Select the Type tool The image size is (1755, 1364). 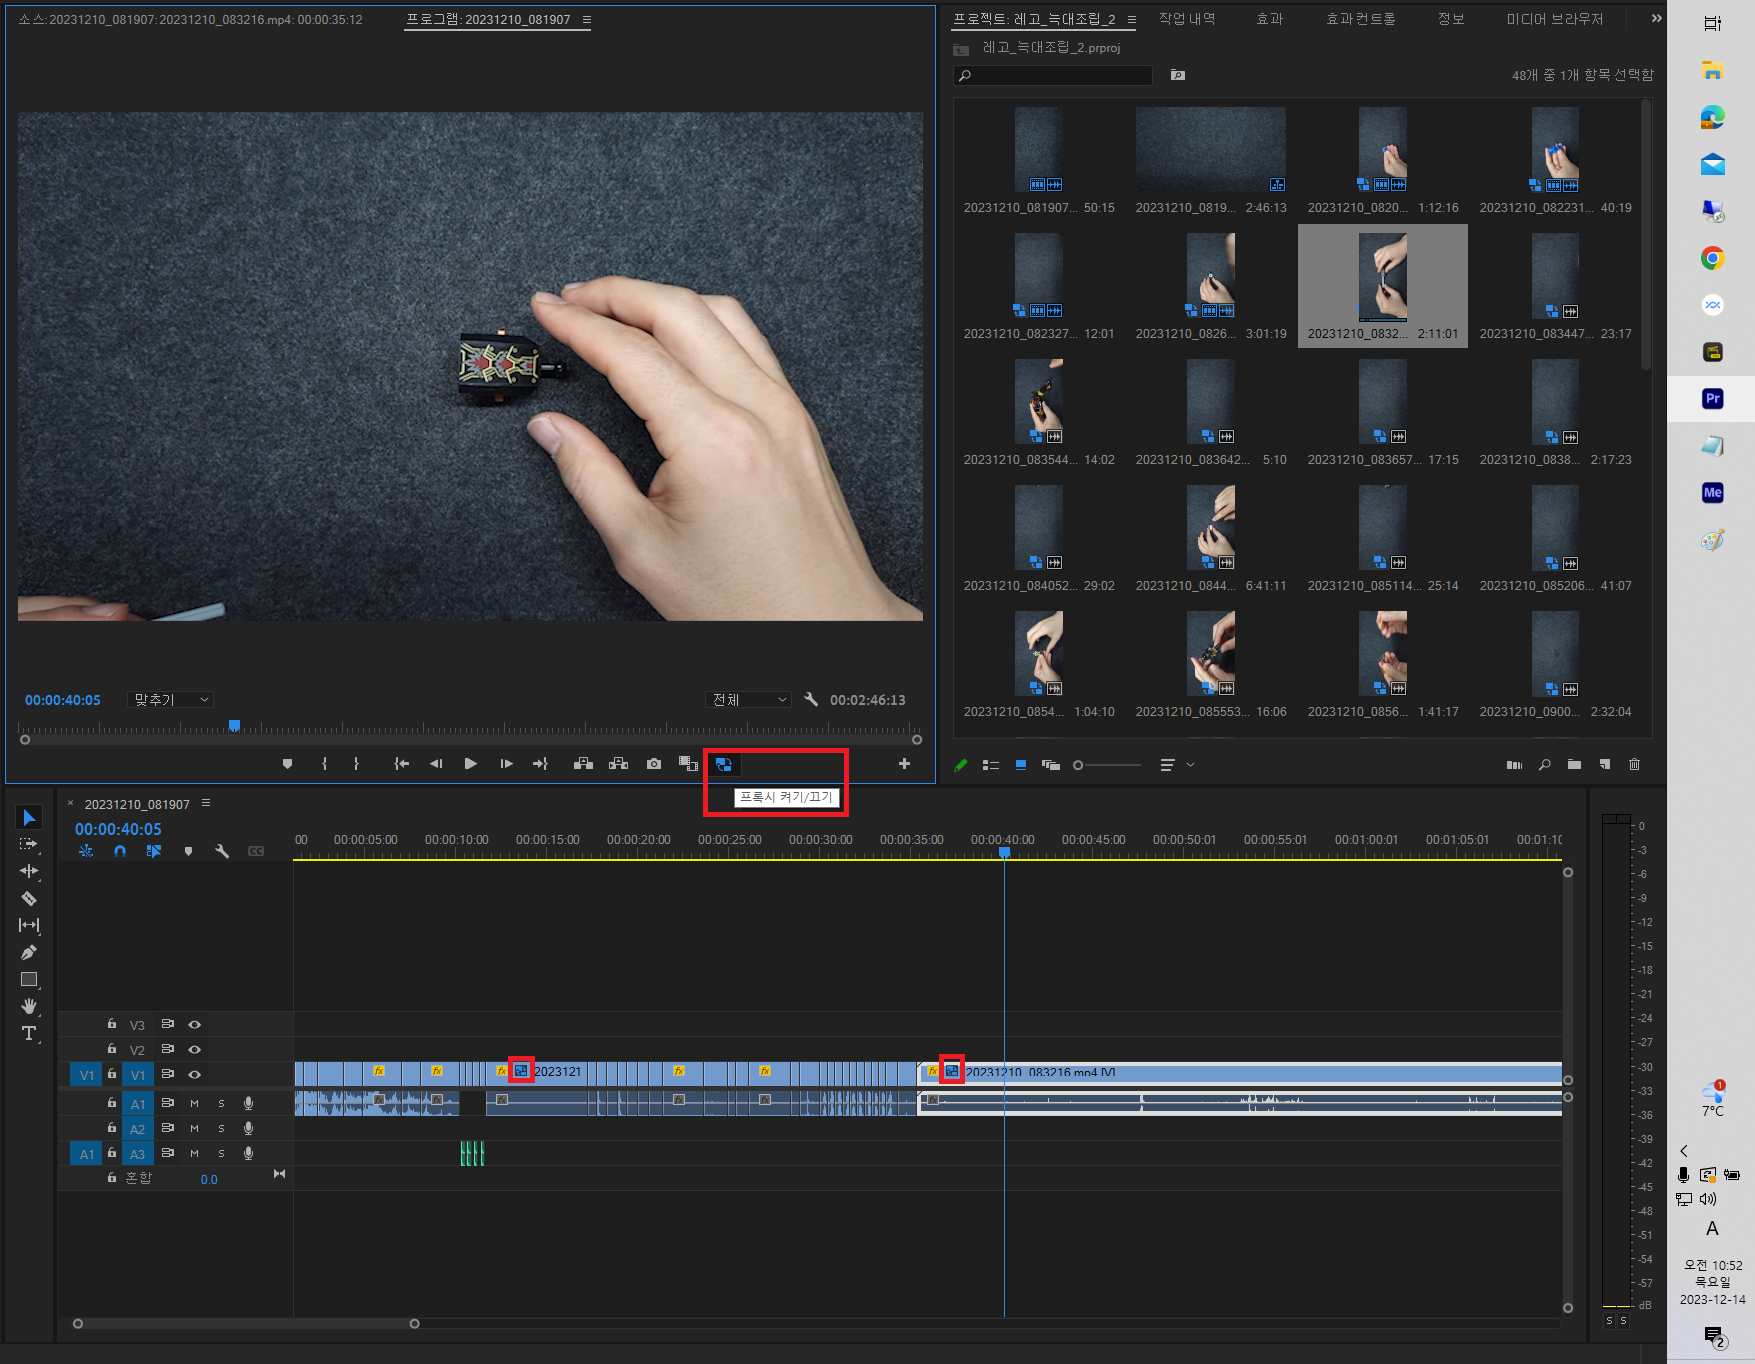click(x=29, y=1033)
